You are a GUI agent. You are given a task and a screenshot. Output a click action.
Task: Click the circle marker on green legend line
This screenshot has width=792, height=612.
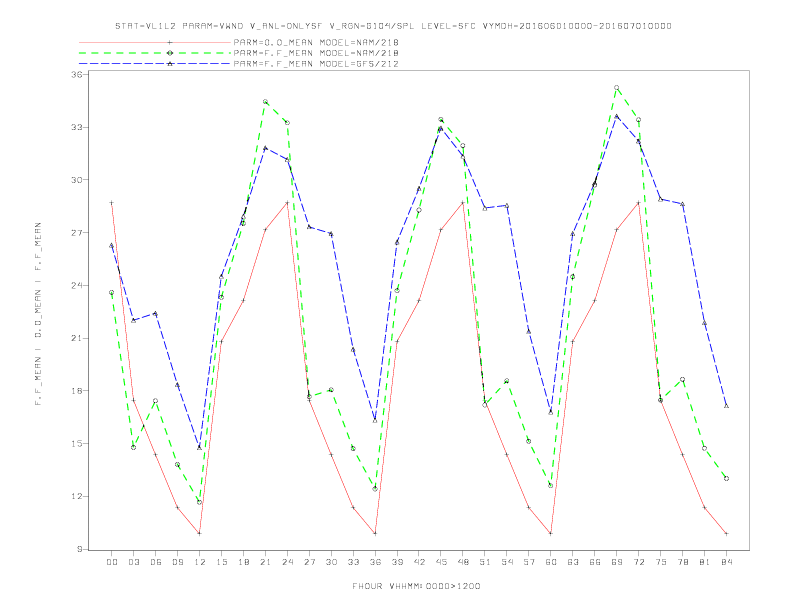[x=170, y=53]
